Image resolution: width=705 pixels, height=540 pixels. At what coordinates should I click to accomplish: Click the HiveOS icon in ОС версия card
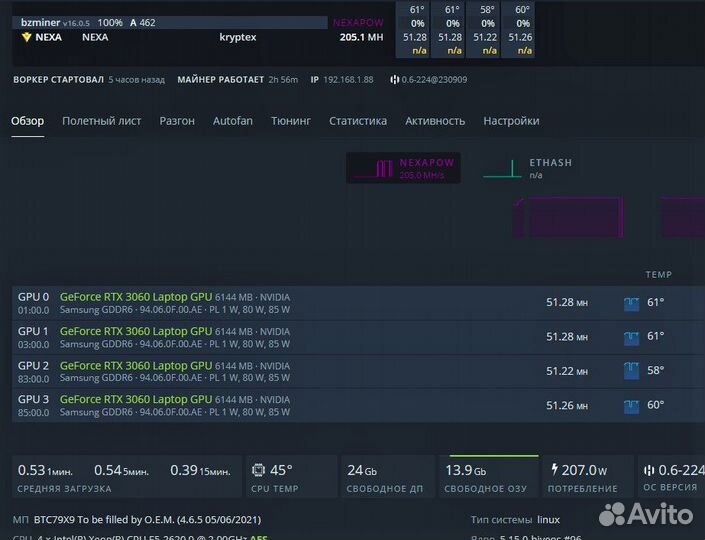click(649, 470)
